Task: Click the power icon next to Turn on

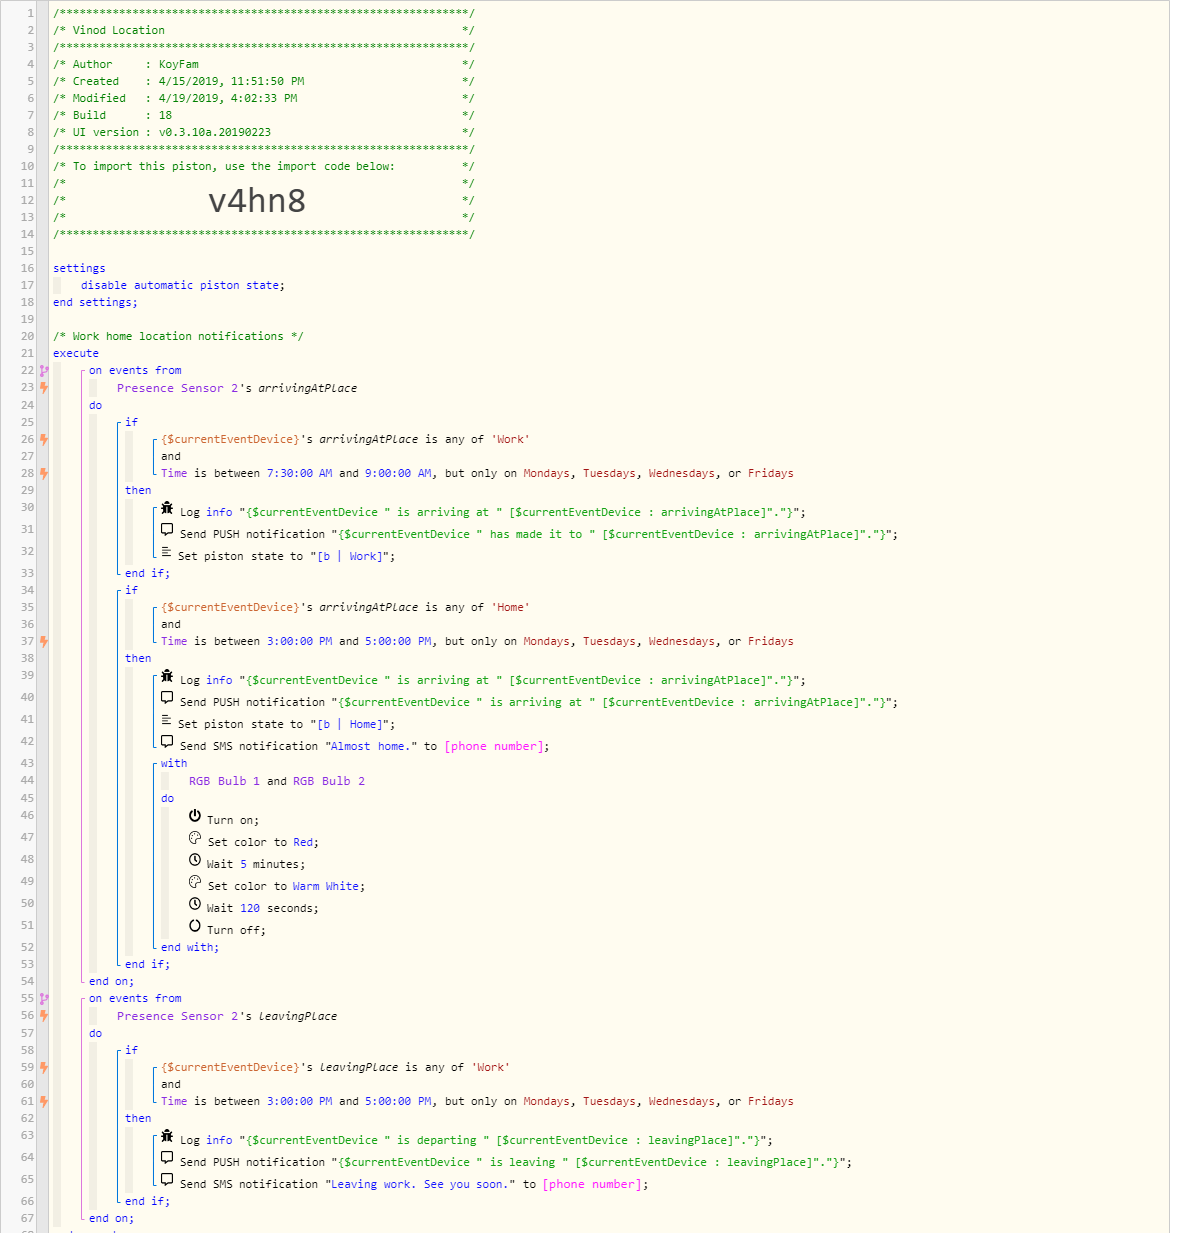Action: point(195,816)
